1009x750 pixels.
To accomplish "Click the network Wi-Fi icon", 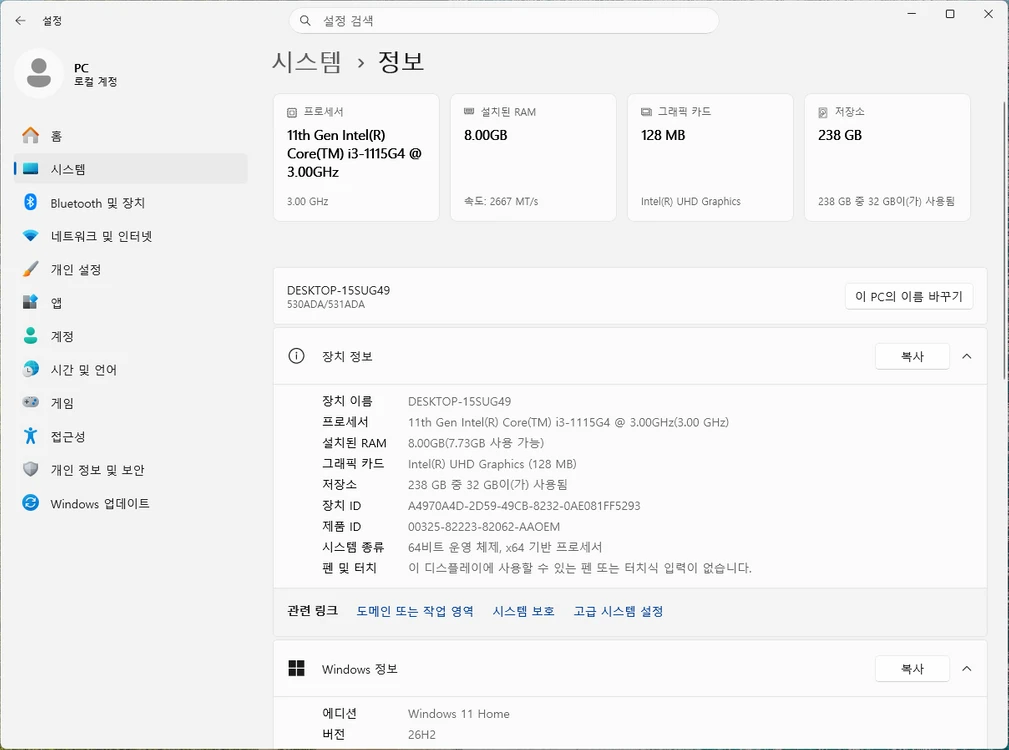I will point(30,236).
